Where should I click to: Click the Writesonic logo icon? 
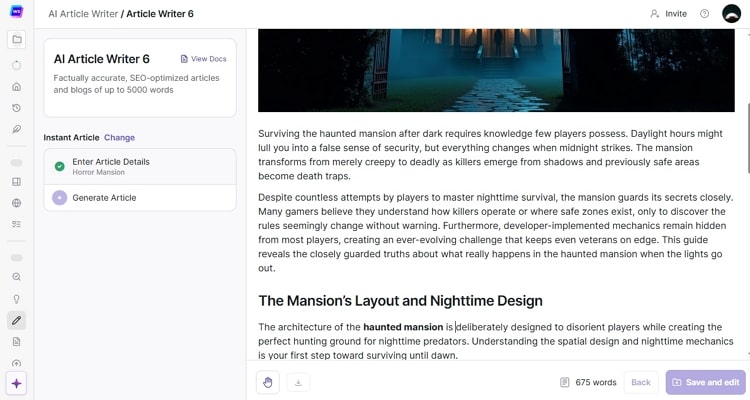[x=16, y=11]
